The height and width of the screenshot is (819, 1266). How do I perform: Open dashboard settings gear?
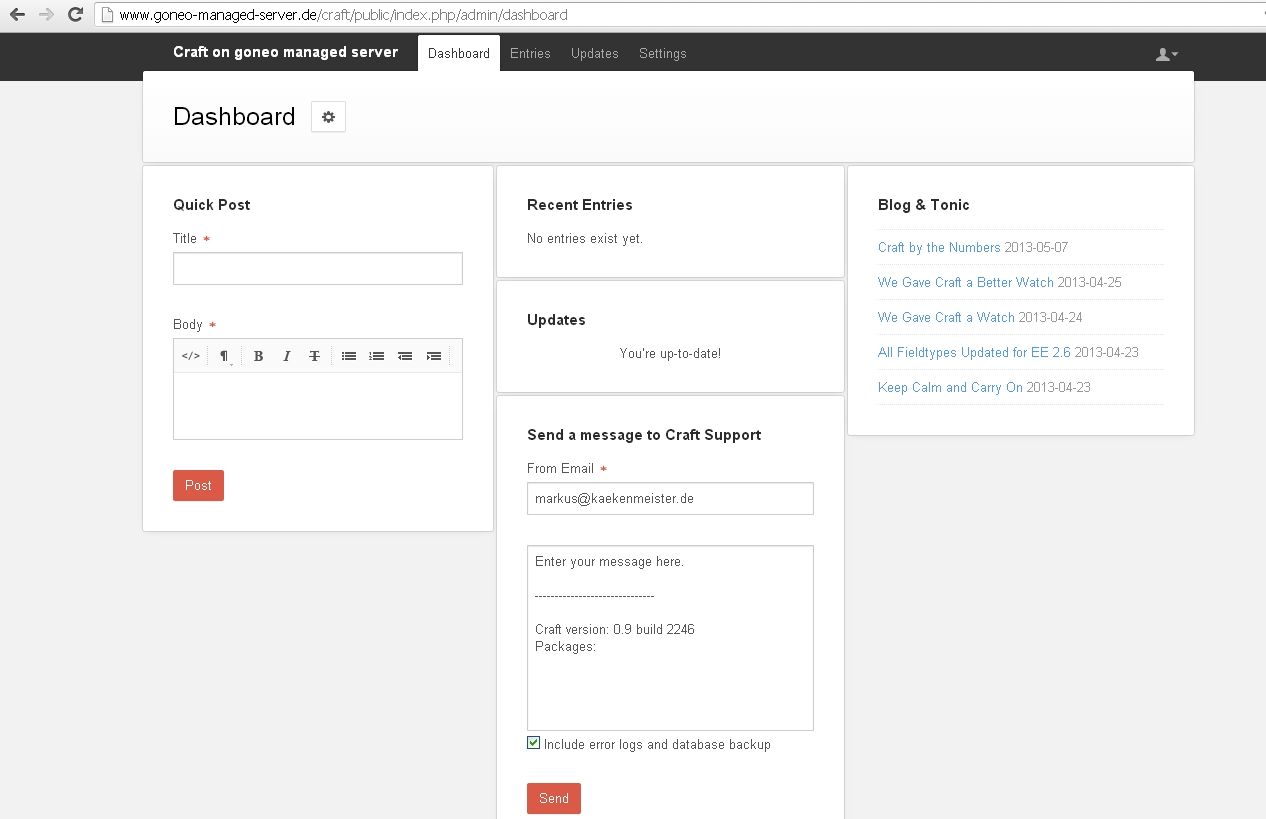point(328,117)
